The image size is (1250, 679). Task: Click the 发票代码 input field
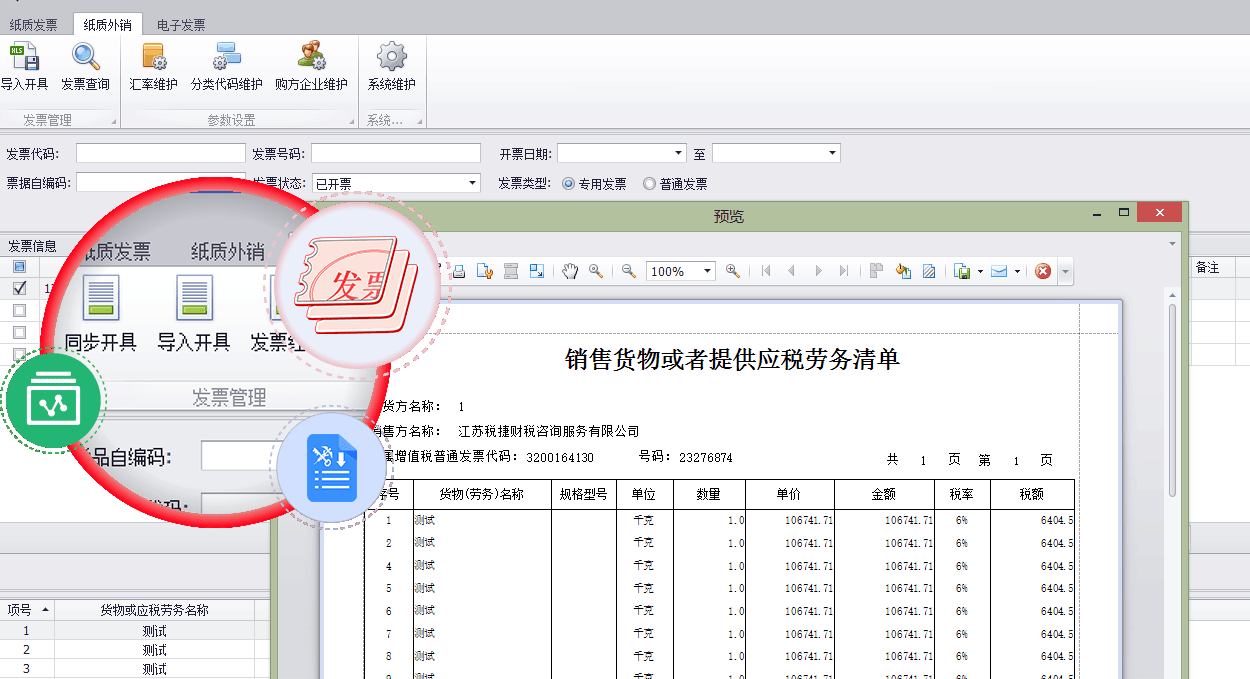pyautogui.click(x=160, y=153)
